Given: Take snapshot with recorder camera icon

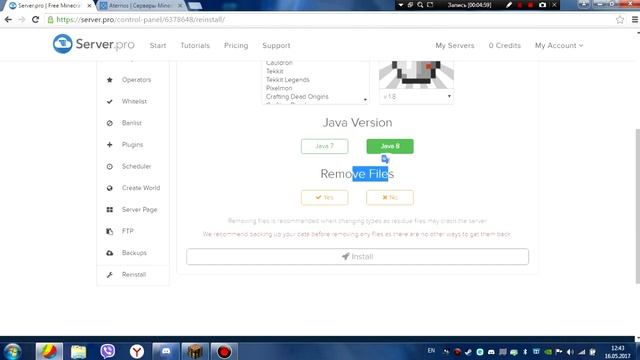Looking at the screenshot, I should coord(542,5).
